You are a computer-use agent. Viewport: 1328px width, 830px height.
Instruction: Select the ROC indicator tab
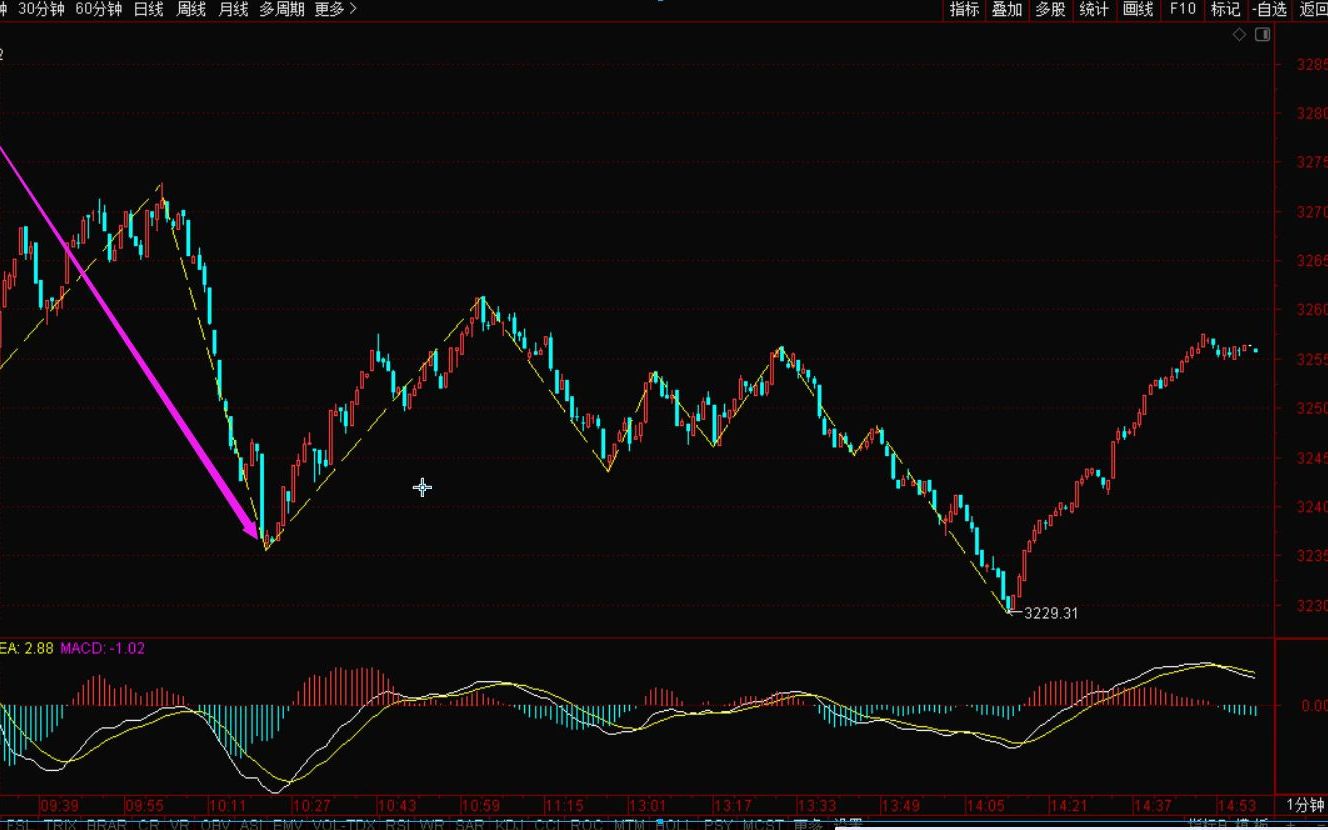[x=586, y=825]
